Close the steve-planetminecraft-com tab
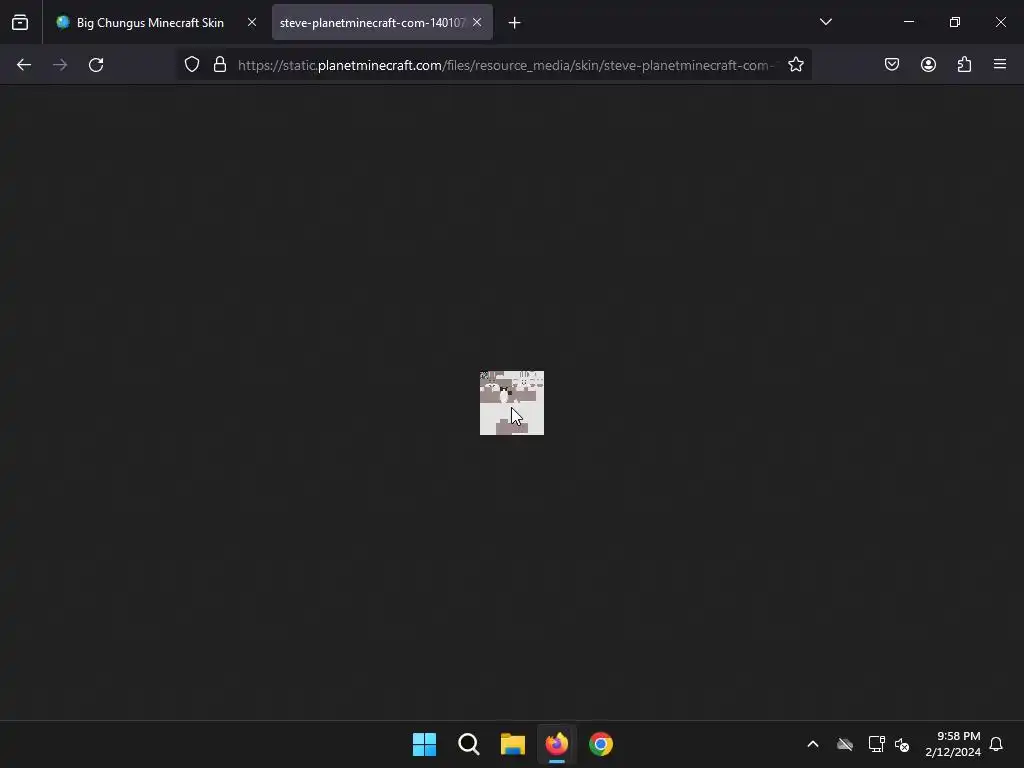 tap(477, 22)
